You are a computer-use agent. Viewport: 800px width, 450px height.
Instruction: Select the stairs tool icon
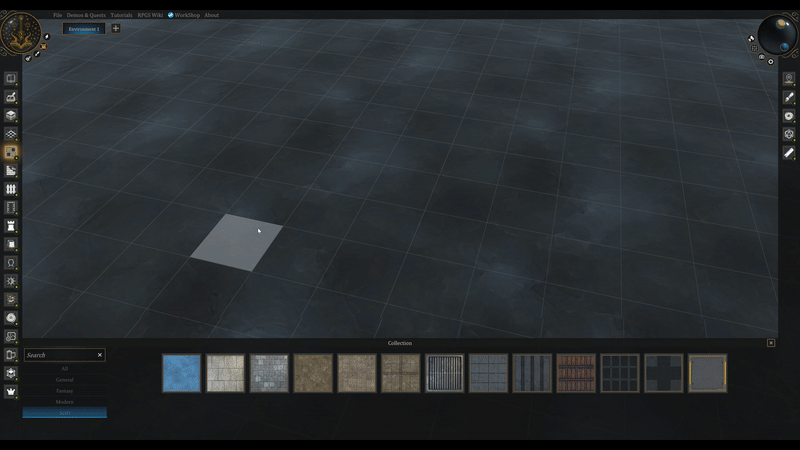click(x=11, y=170)
